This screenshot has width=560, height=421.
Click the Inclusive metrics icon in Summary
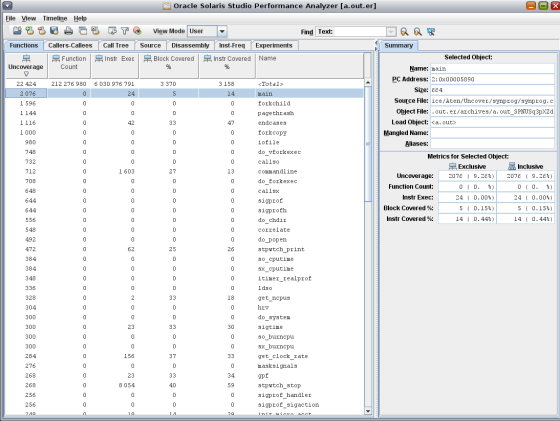512,166
